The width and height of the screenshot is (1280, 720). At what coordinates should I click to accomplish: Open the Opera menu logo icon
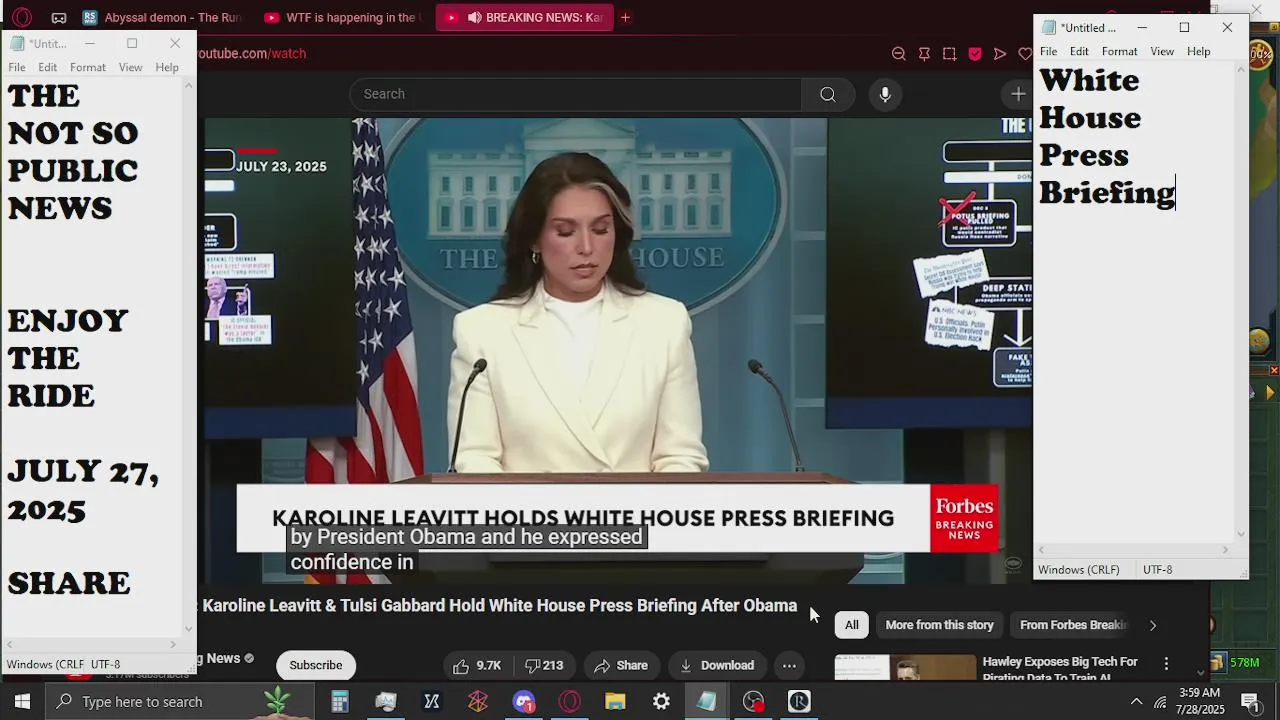(22, 17)
